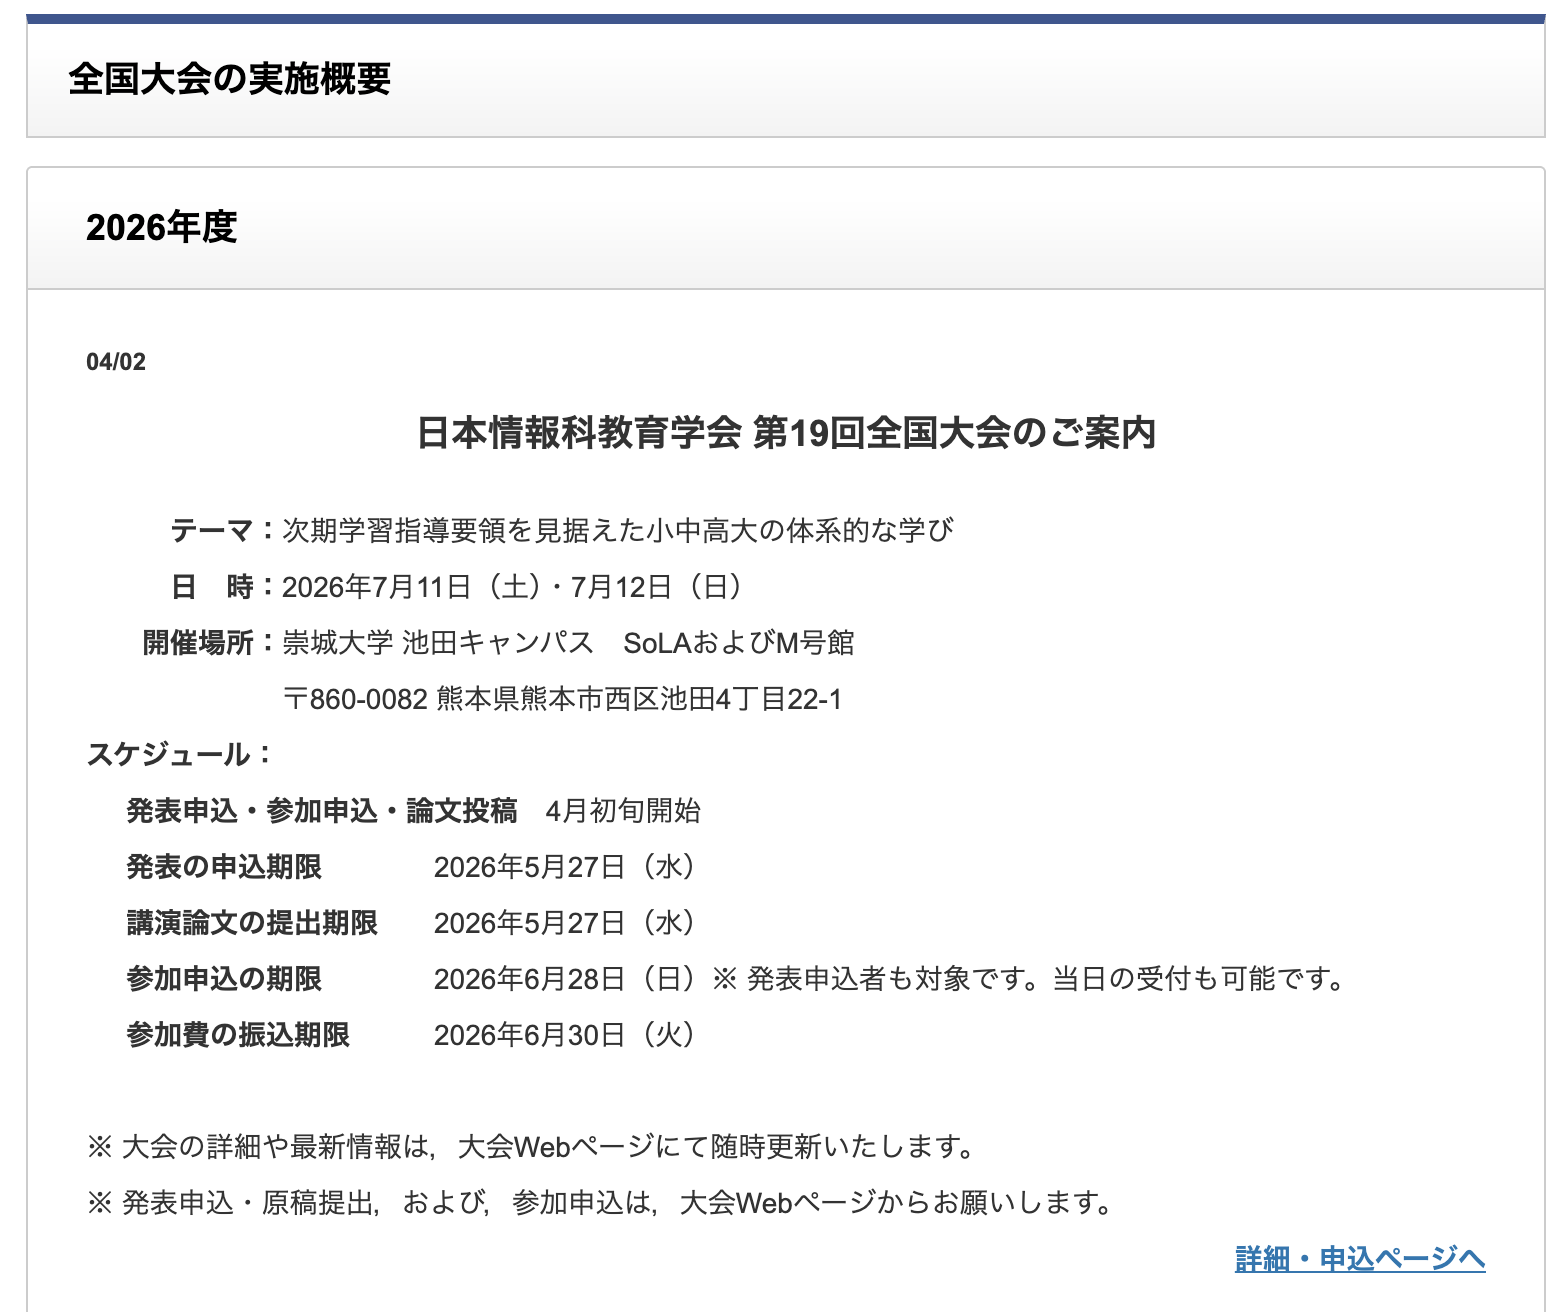Click the 4月初旬開始 text

tap(623, 811)
